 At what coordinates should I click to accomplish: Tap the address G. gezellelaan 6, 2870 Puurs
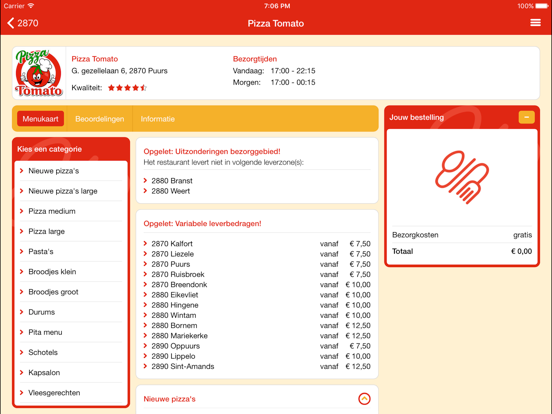pos(119,71)
